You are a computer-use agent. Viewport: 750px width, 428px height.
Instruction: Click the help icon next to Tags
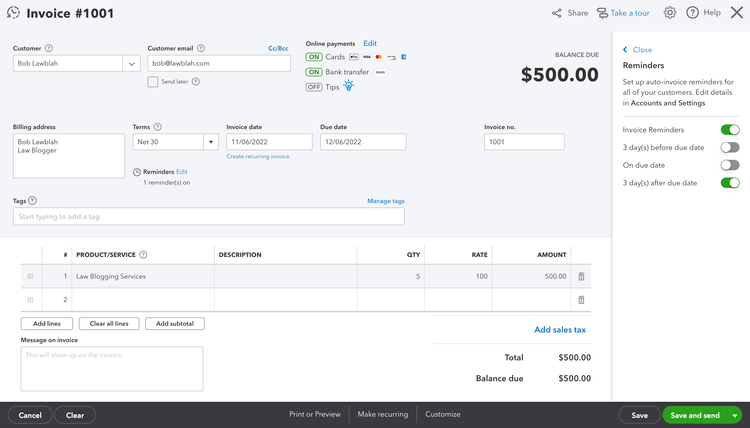click(x=32, y=201)
